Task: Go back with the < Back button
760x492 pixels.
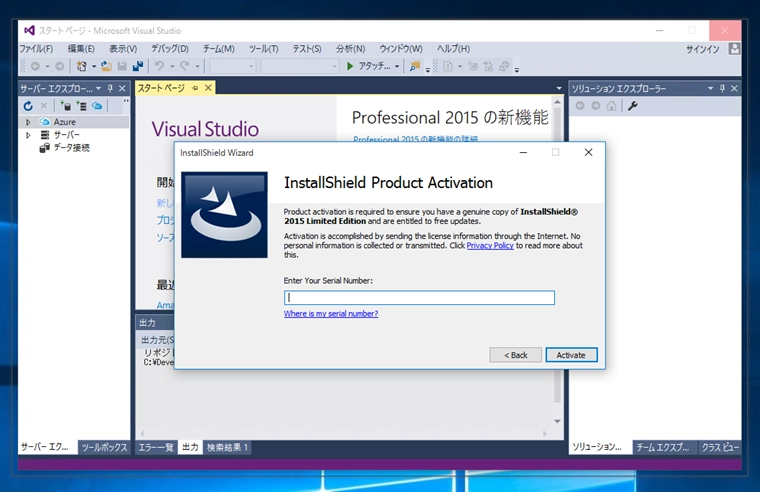Action: coord(515,355)
